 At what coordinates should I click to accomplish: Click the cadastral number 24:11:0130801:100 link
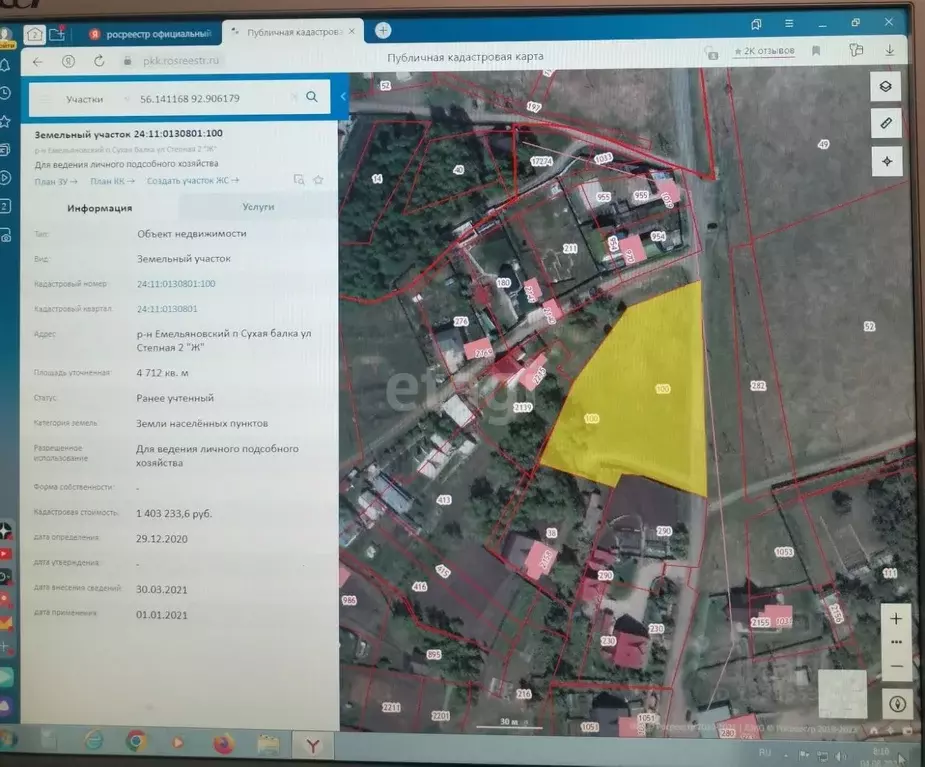tap(176, 284)
